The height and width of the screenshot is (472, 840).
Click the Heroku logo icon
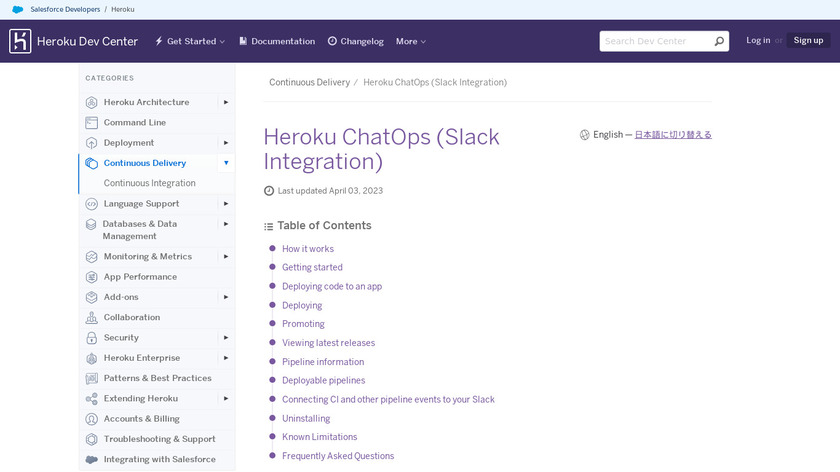pos(20,41)
